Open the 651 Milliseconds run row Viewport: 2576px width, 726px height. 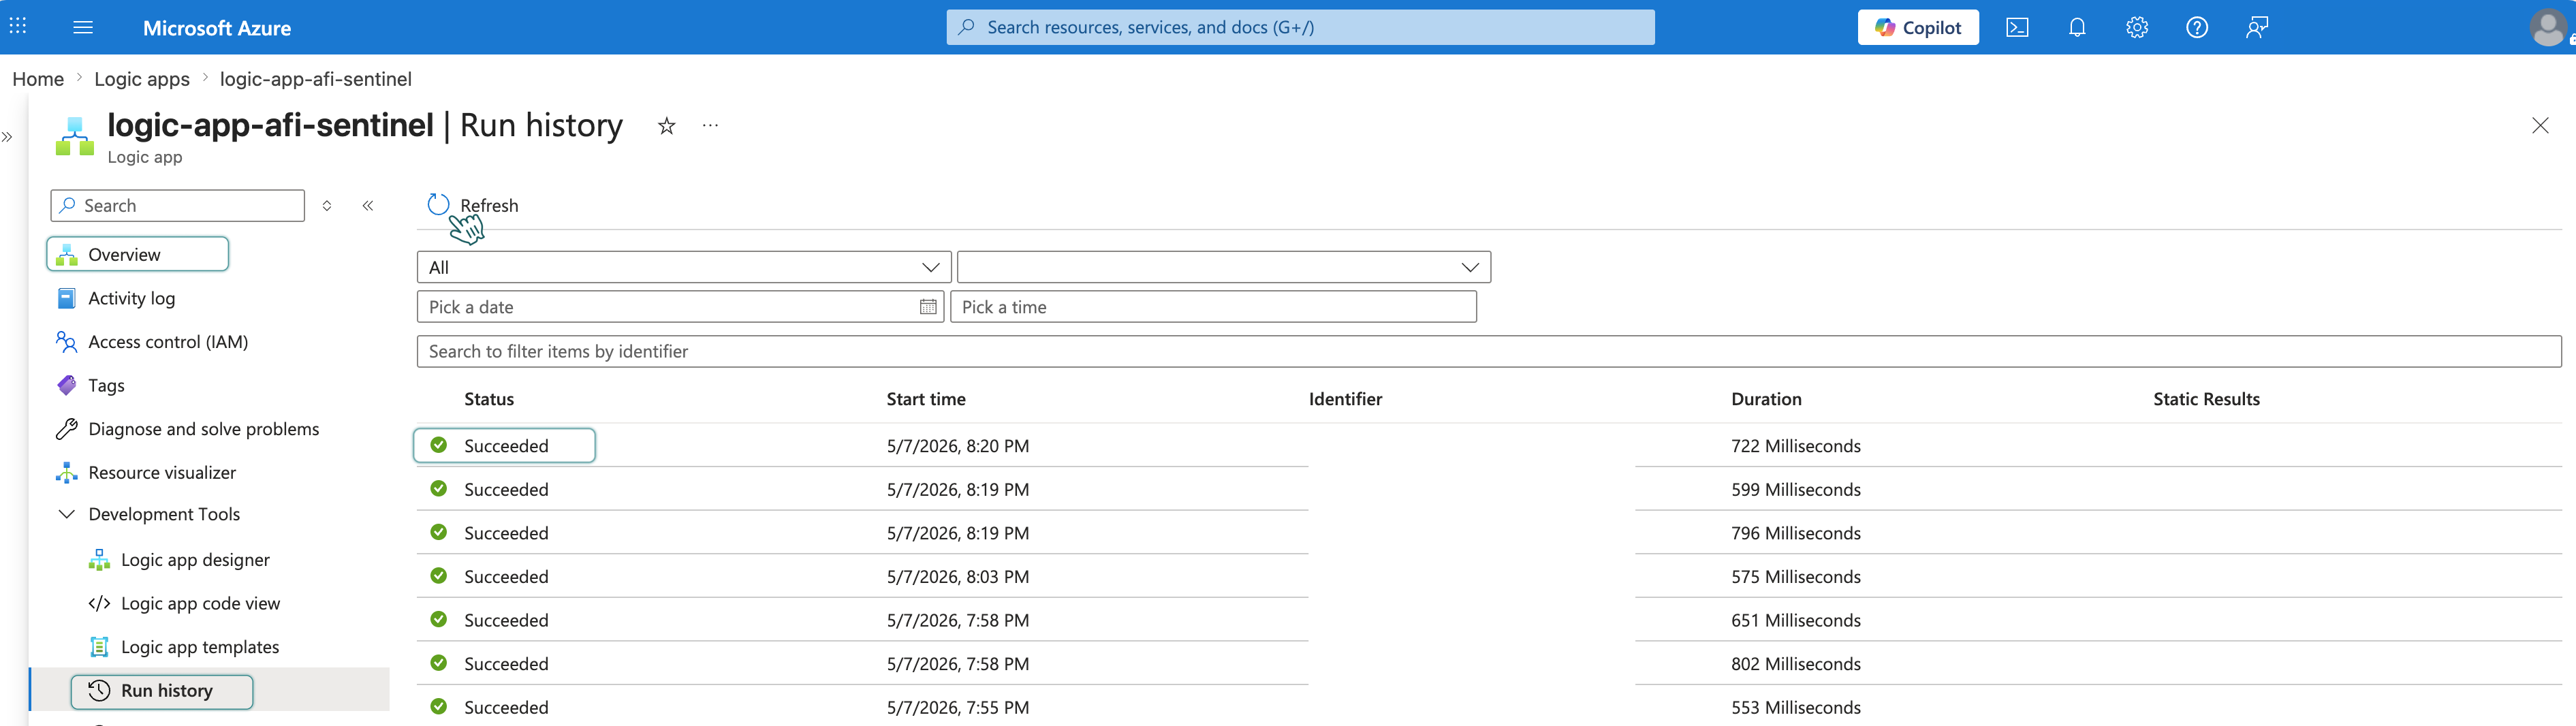point(1489,620)
